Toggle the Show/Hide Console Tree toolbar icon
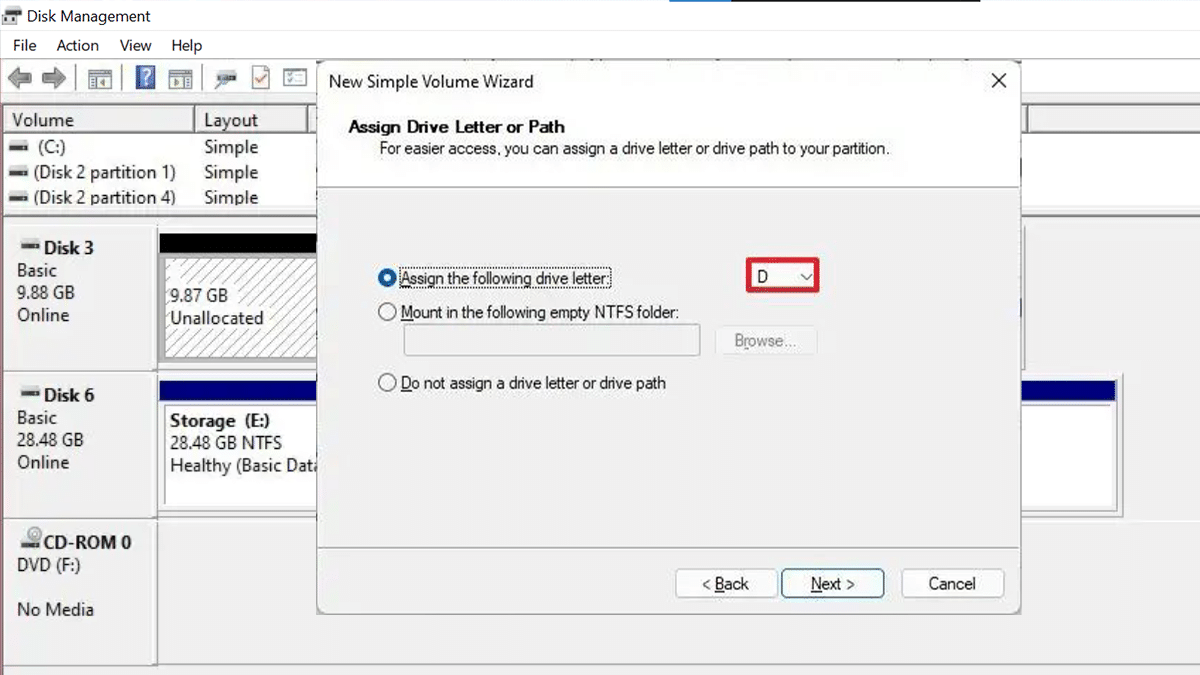 coord(99,79)
